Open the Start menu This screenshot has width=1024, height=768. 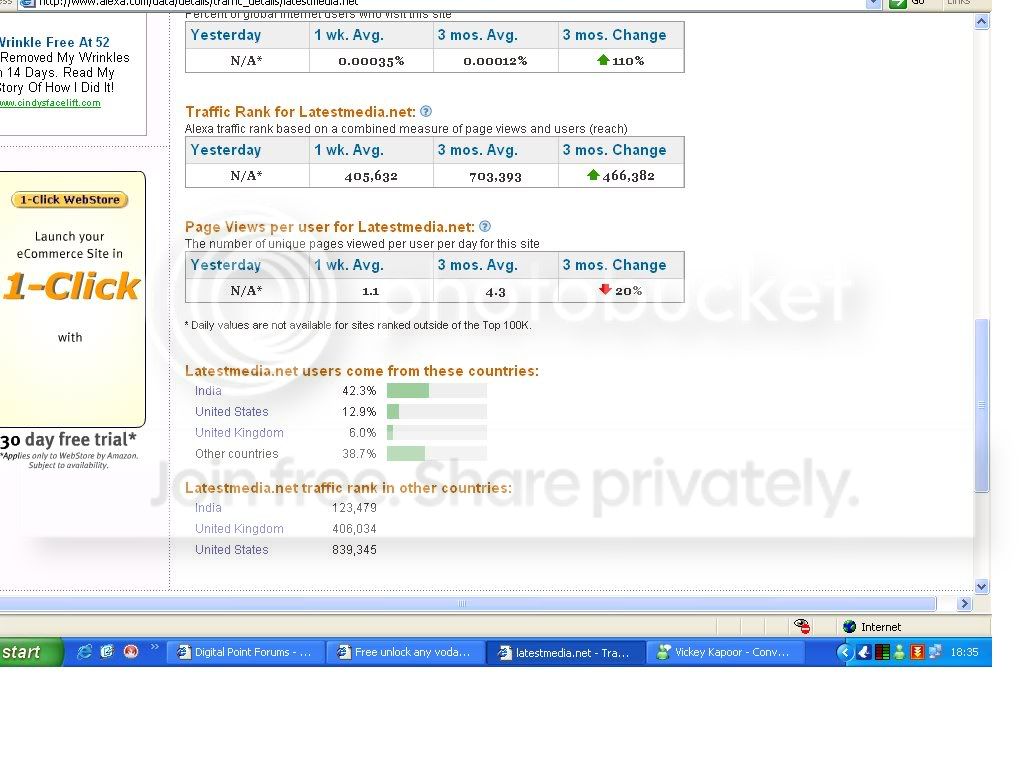click(31, 652)
